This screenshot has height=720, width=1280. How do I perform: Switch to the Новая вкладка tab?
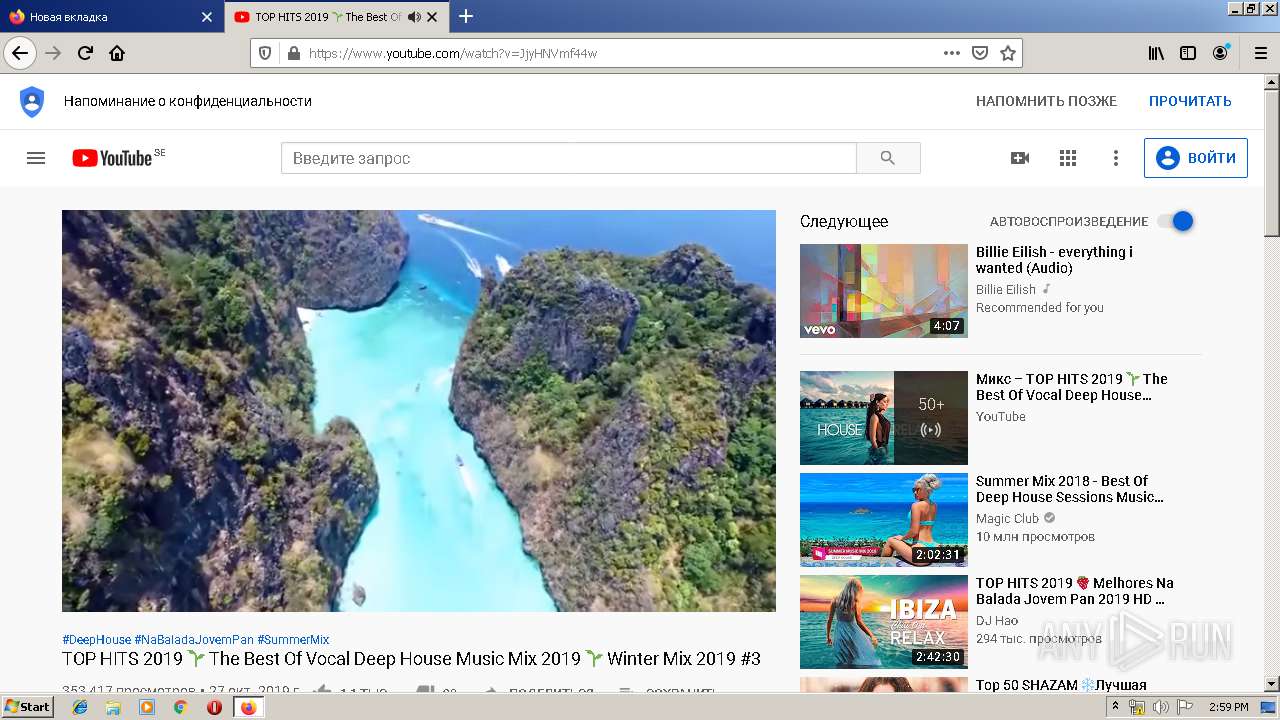[x=111, y=17]
